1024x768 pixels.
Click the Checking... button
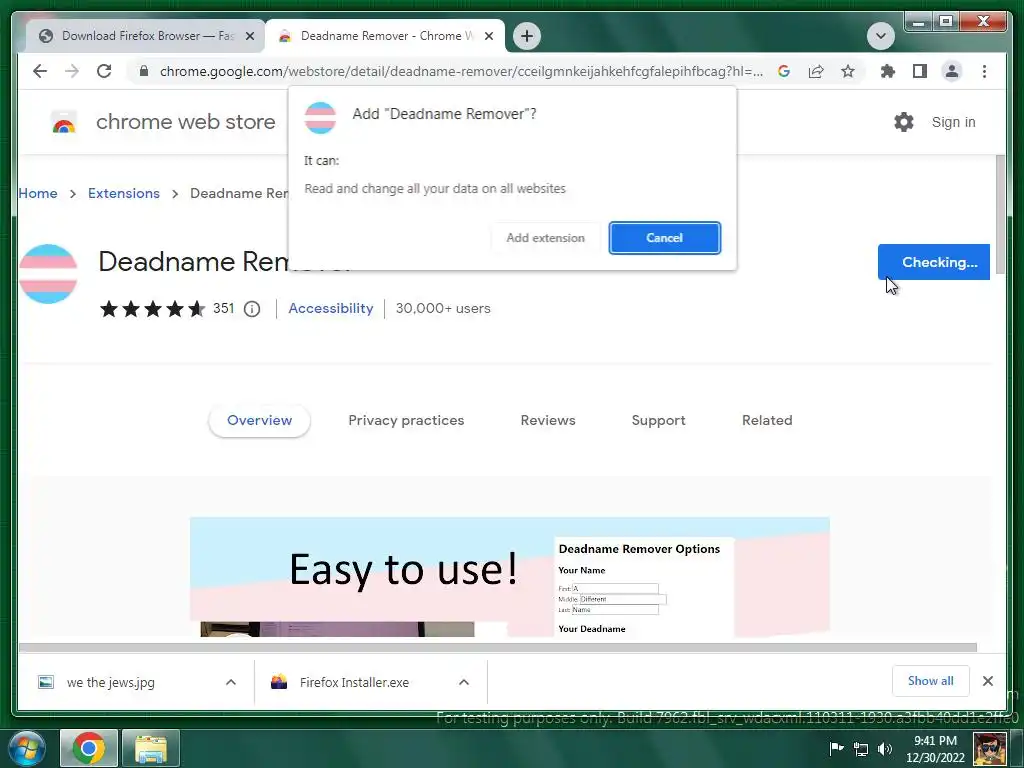(x=933, y=262)
